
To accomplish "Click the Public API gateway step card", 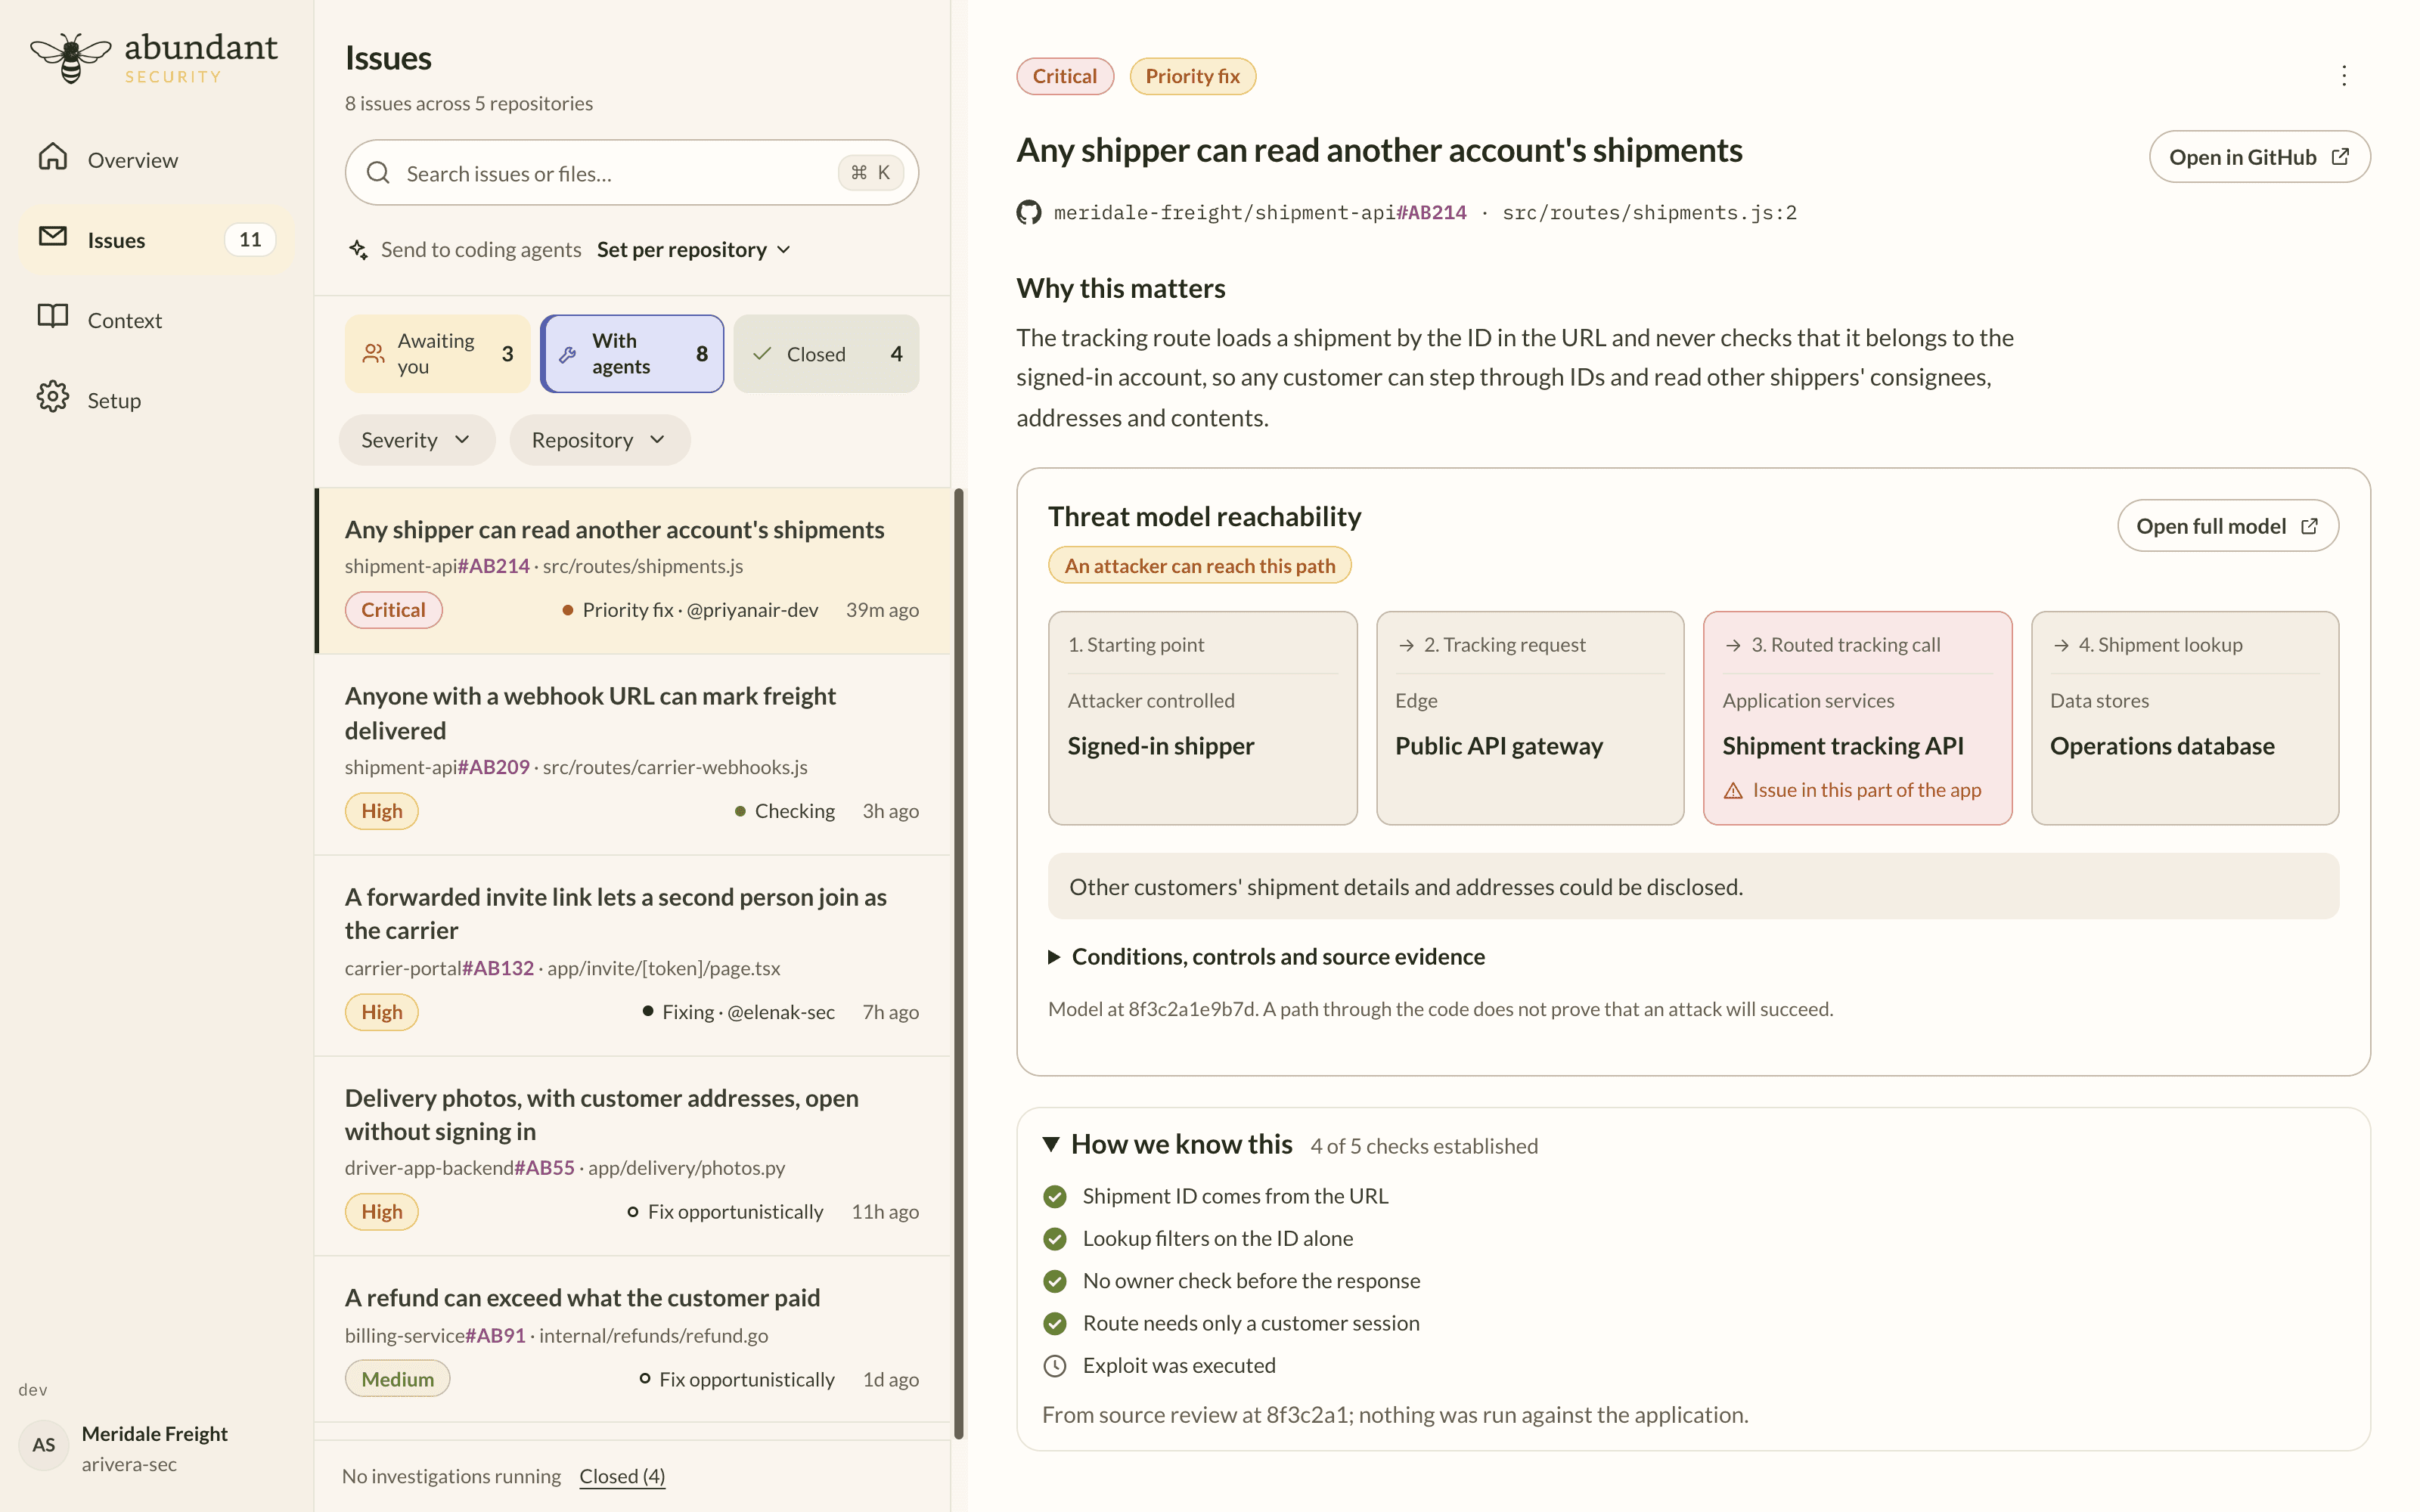I will 1530,718.
